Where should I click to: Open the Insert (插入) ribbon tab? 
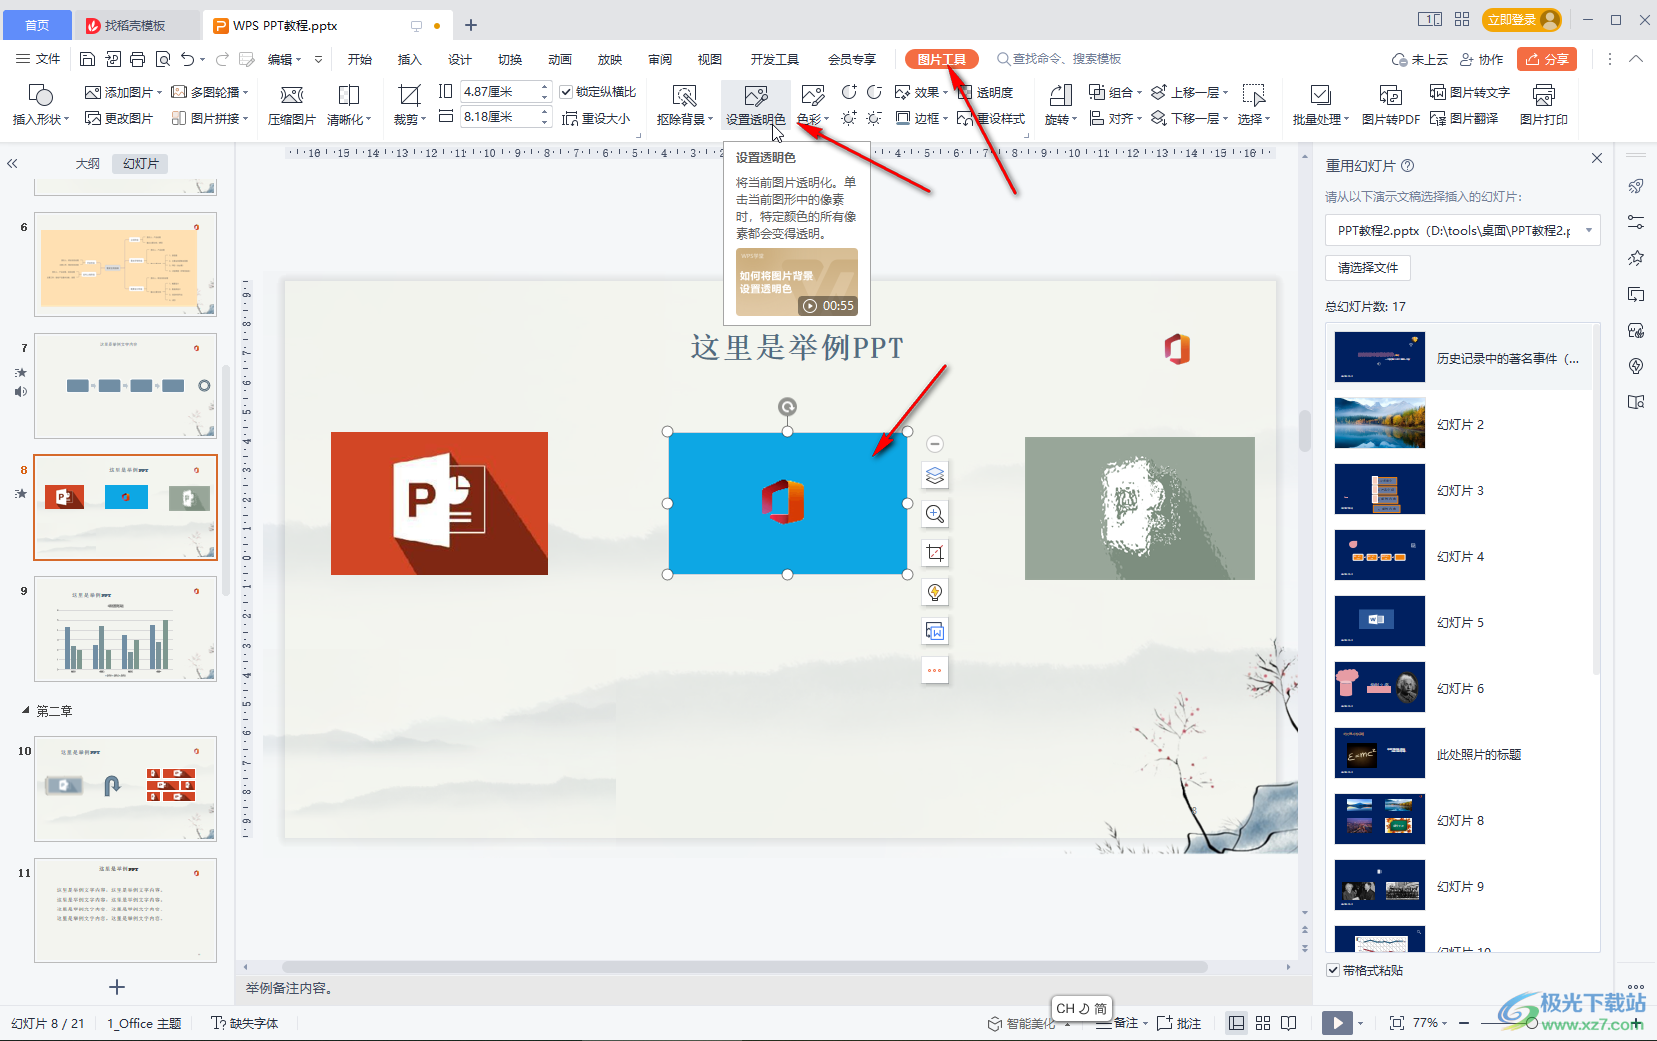410,59
